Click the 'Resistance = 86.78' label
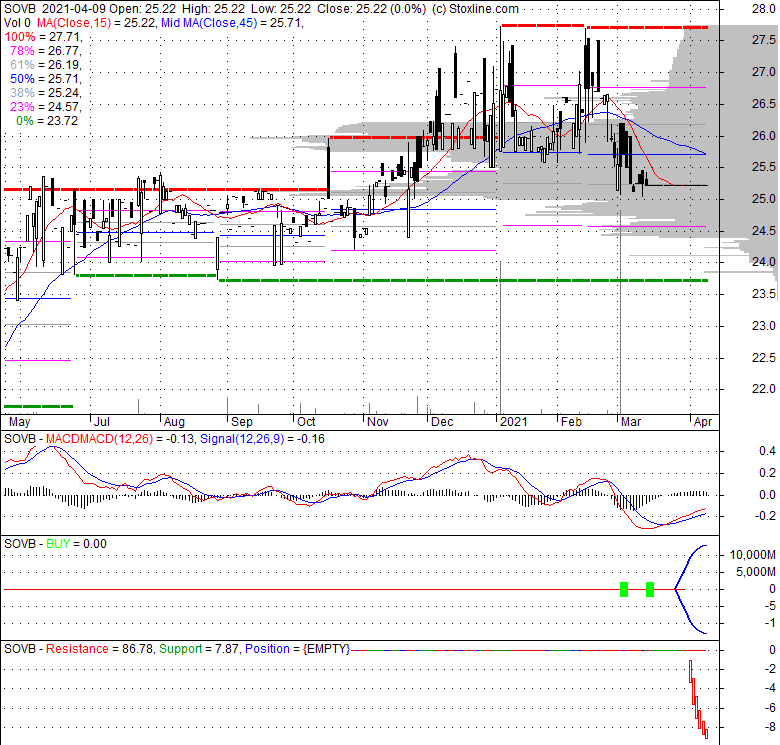This screenshot has width=780, height=745. [99, 649]
